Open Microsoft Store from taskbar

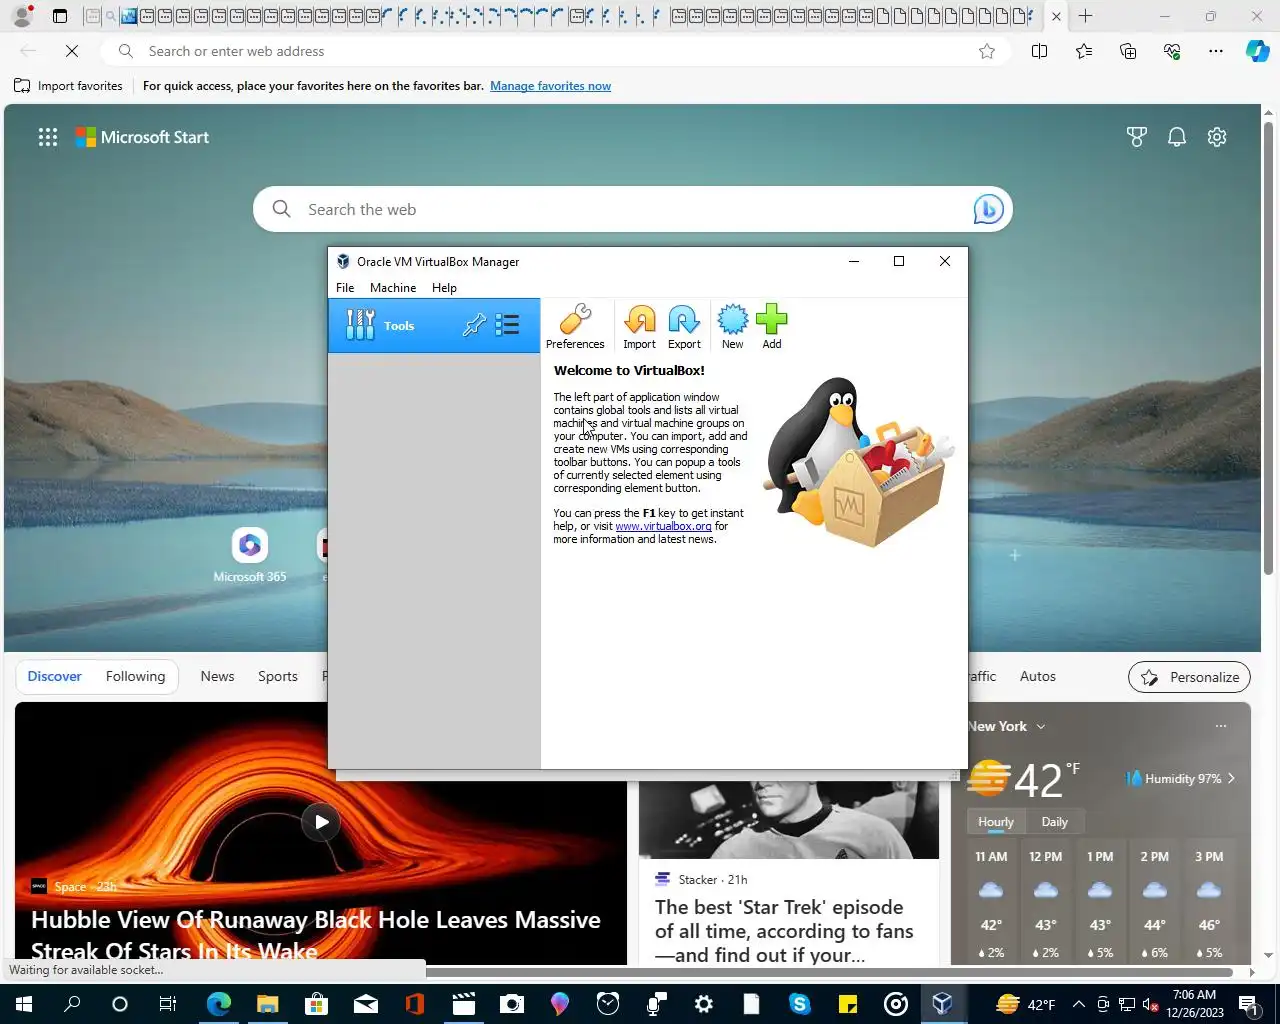point(316,1004)
